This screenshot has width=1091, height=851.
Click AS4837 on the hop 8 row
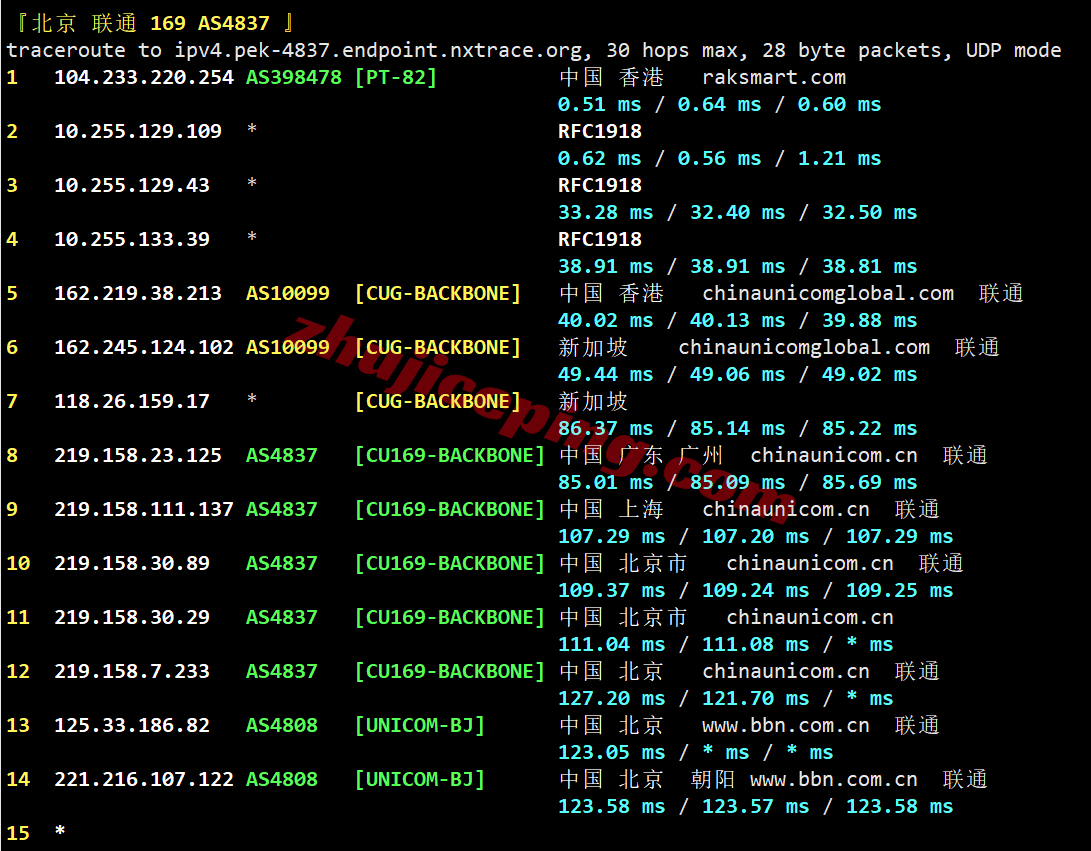[281, 456]
